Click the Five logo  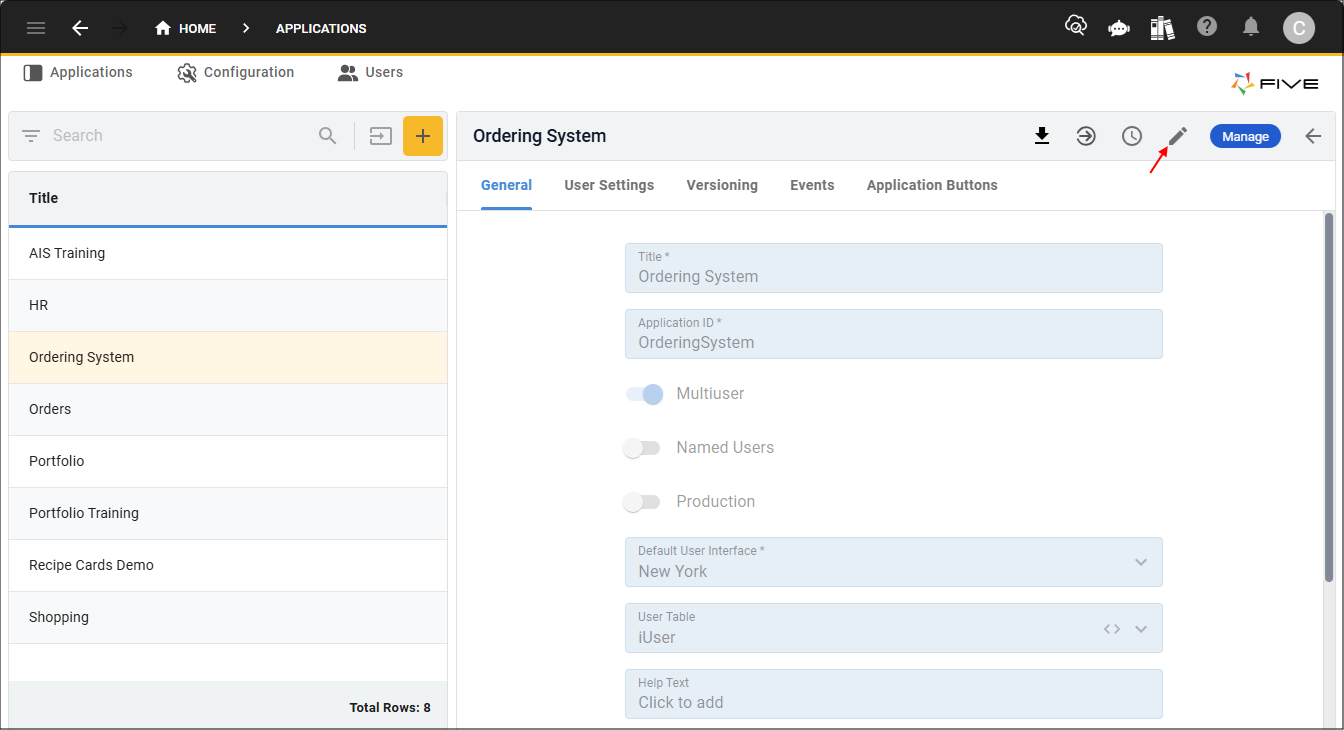click(x=1275, y=84)
